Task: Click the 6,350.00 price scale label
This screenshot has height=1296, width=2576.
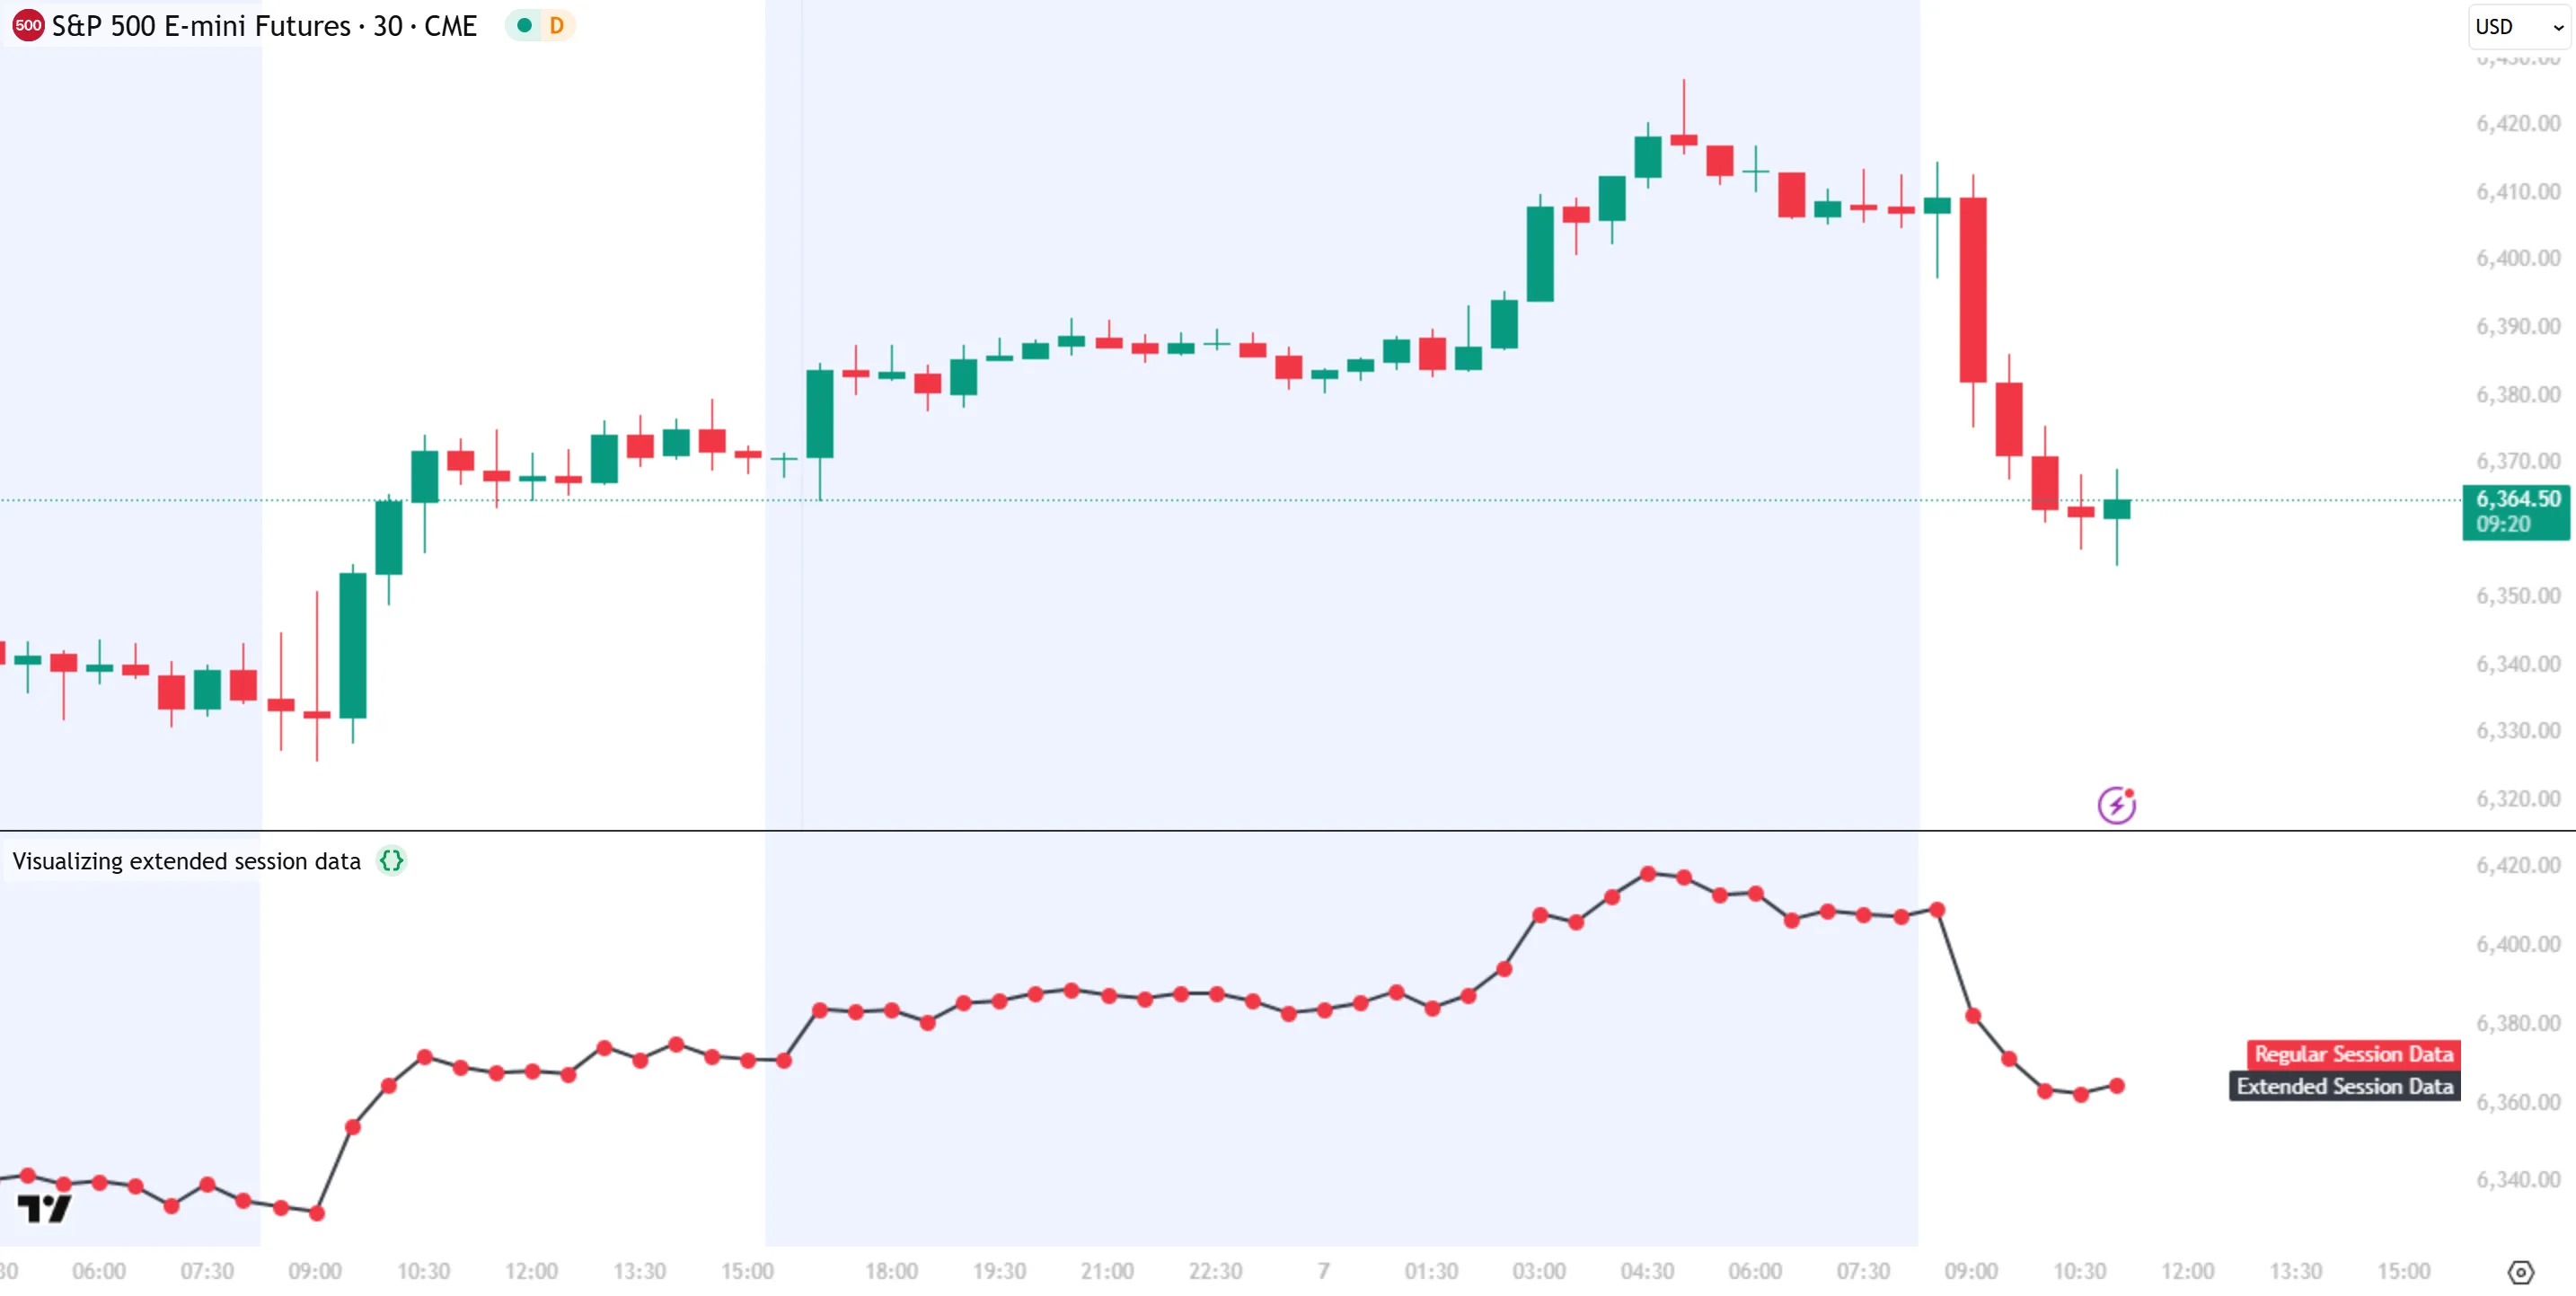Action: coord(2517,596)
